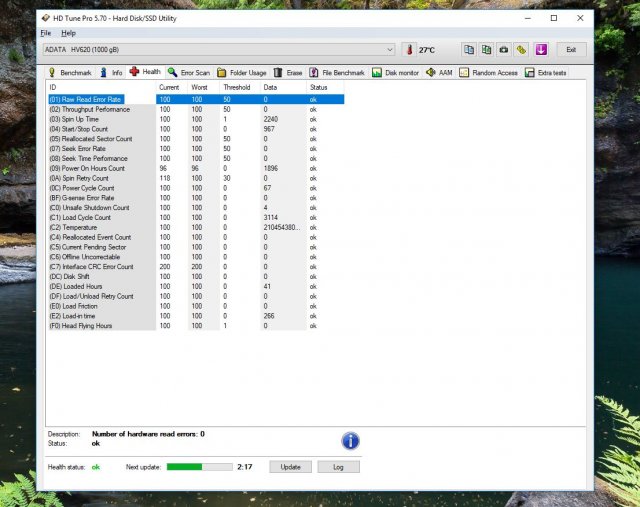The height and width of the screenshot is (507, 640).
Task: Select the (DE) Loaded Hours row
Action: 196,286
